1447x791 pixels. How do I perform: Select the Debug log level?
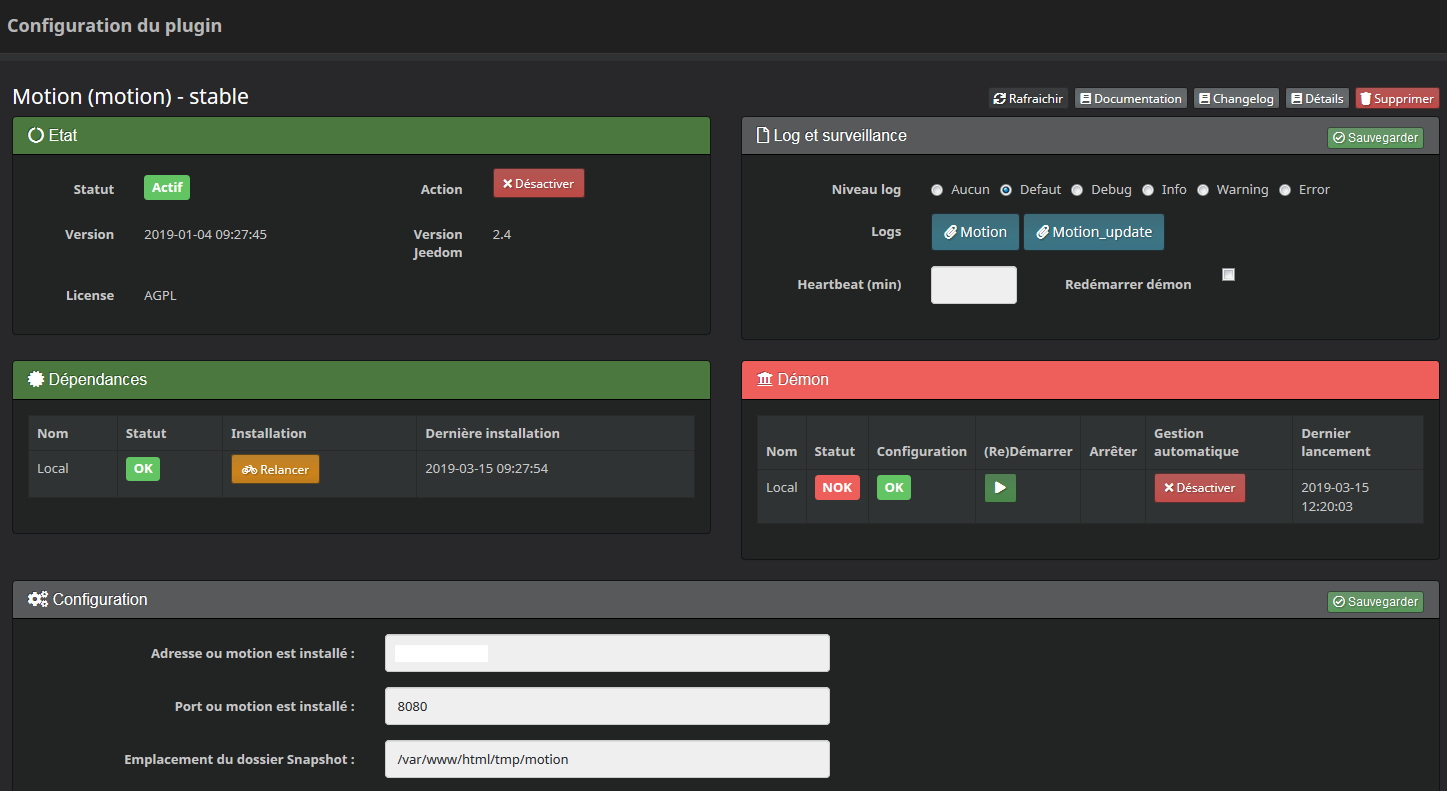click(1077, 190)
